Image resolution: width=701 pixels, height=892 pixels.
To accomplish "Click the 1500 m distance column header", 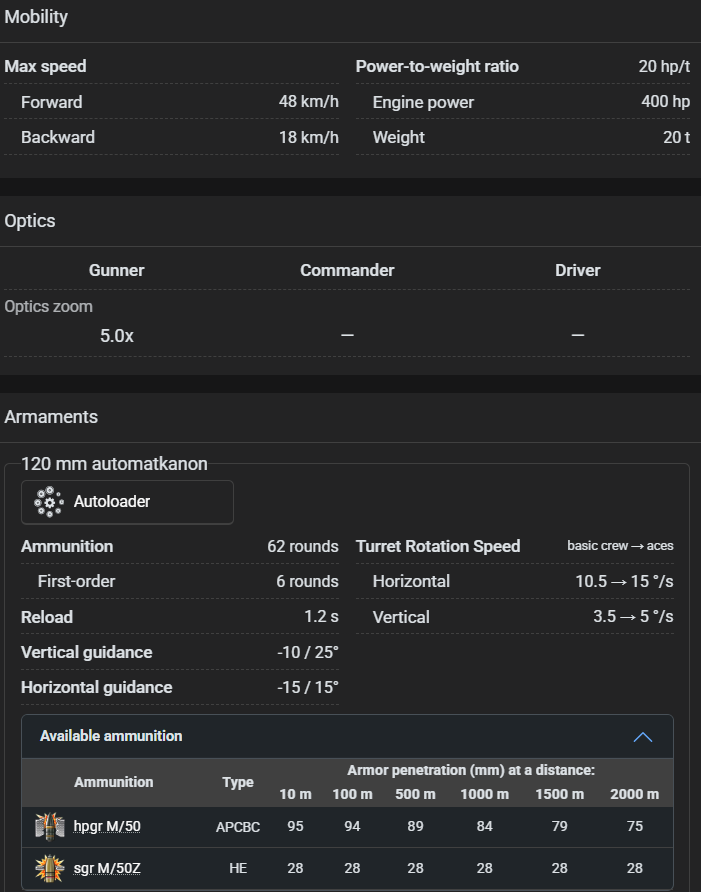I will click(x=559, y=795).
